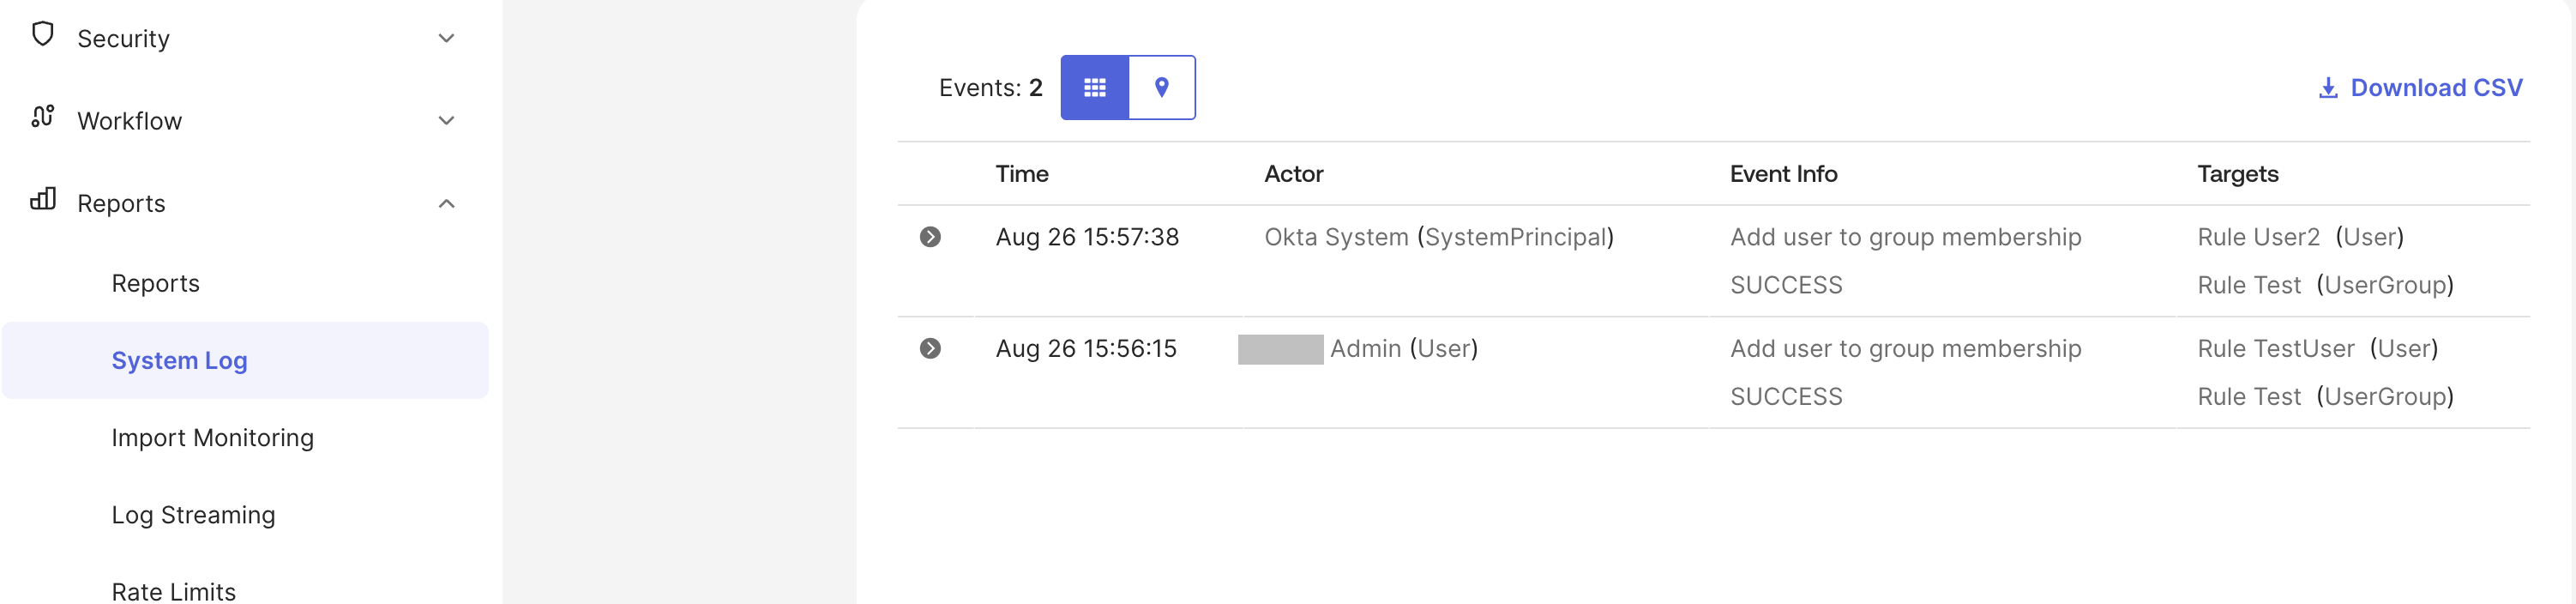Open the Reports submenu item
The image size is (2576, 604).
(x=155, y=283)
